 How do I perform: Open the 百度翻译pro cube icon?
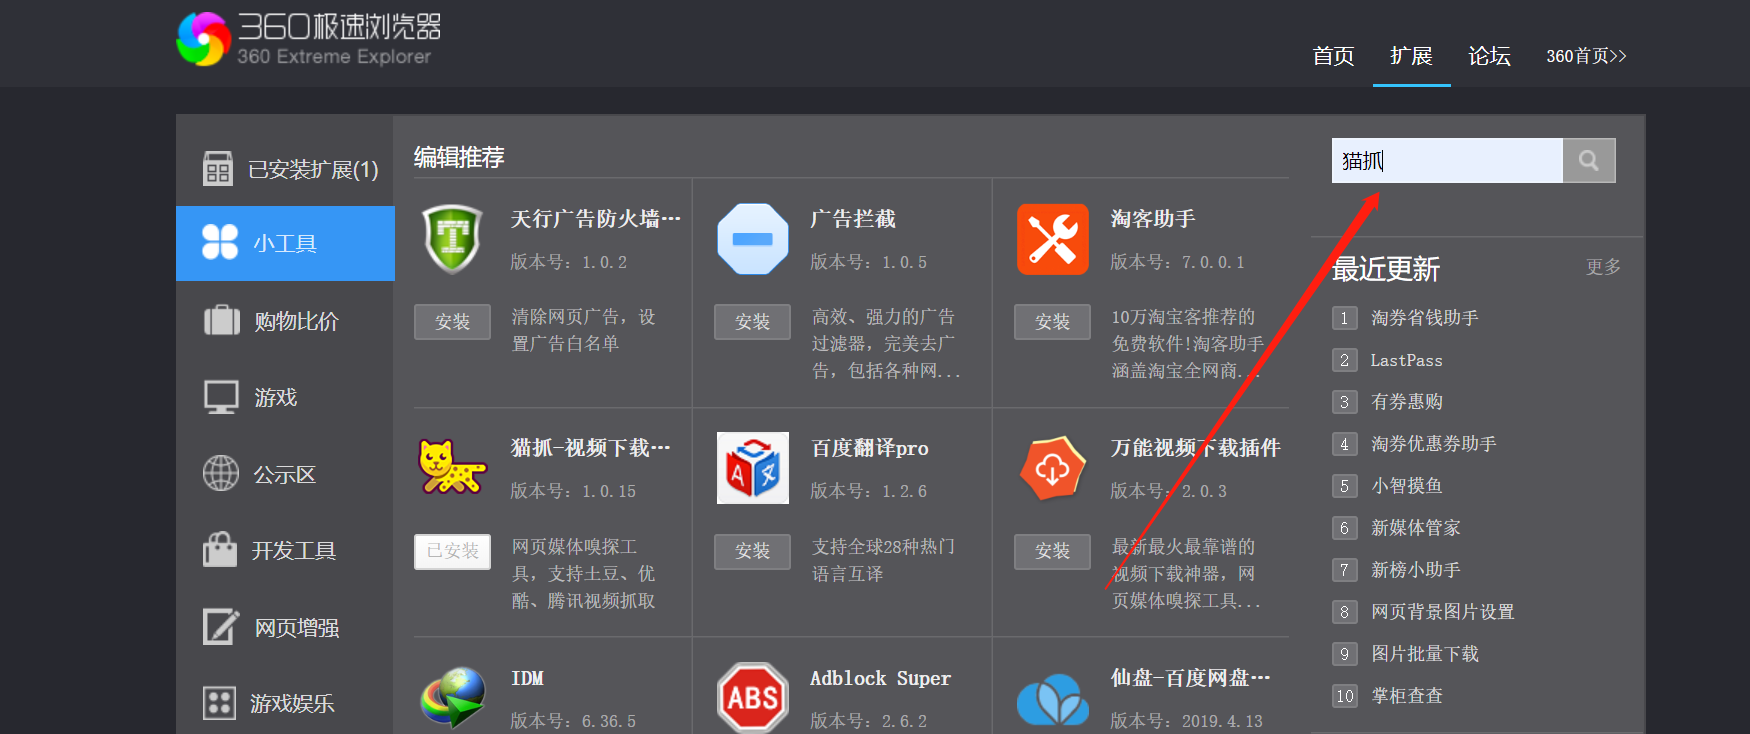(753, 468)
